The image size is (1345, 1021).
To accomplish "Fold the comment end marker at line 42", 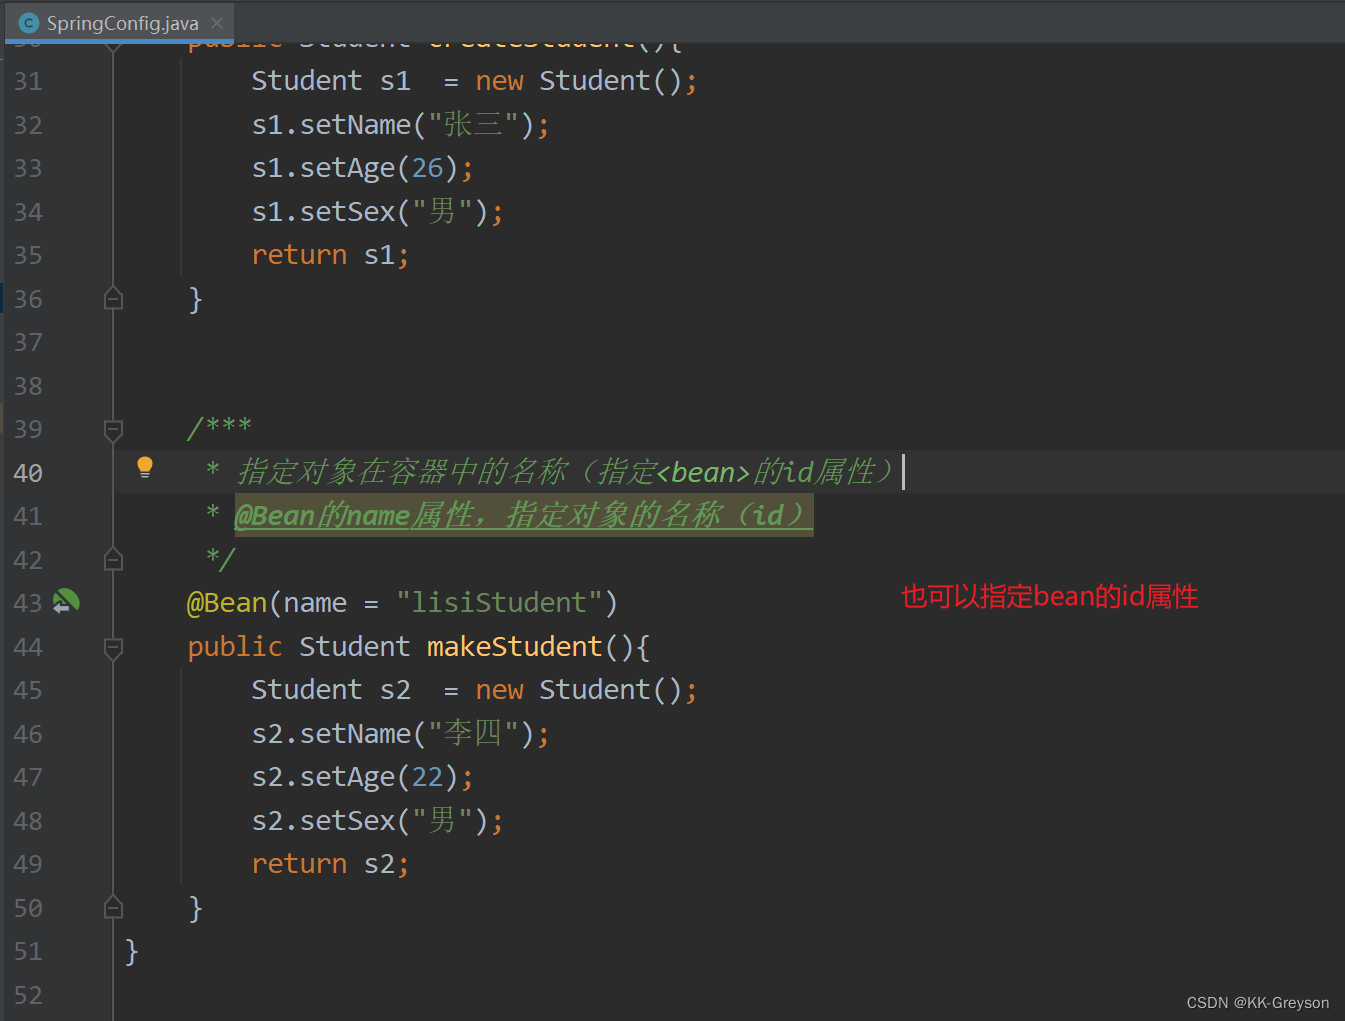I will [x=113, y=560].
